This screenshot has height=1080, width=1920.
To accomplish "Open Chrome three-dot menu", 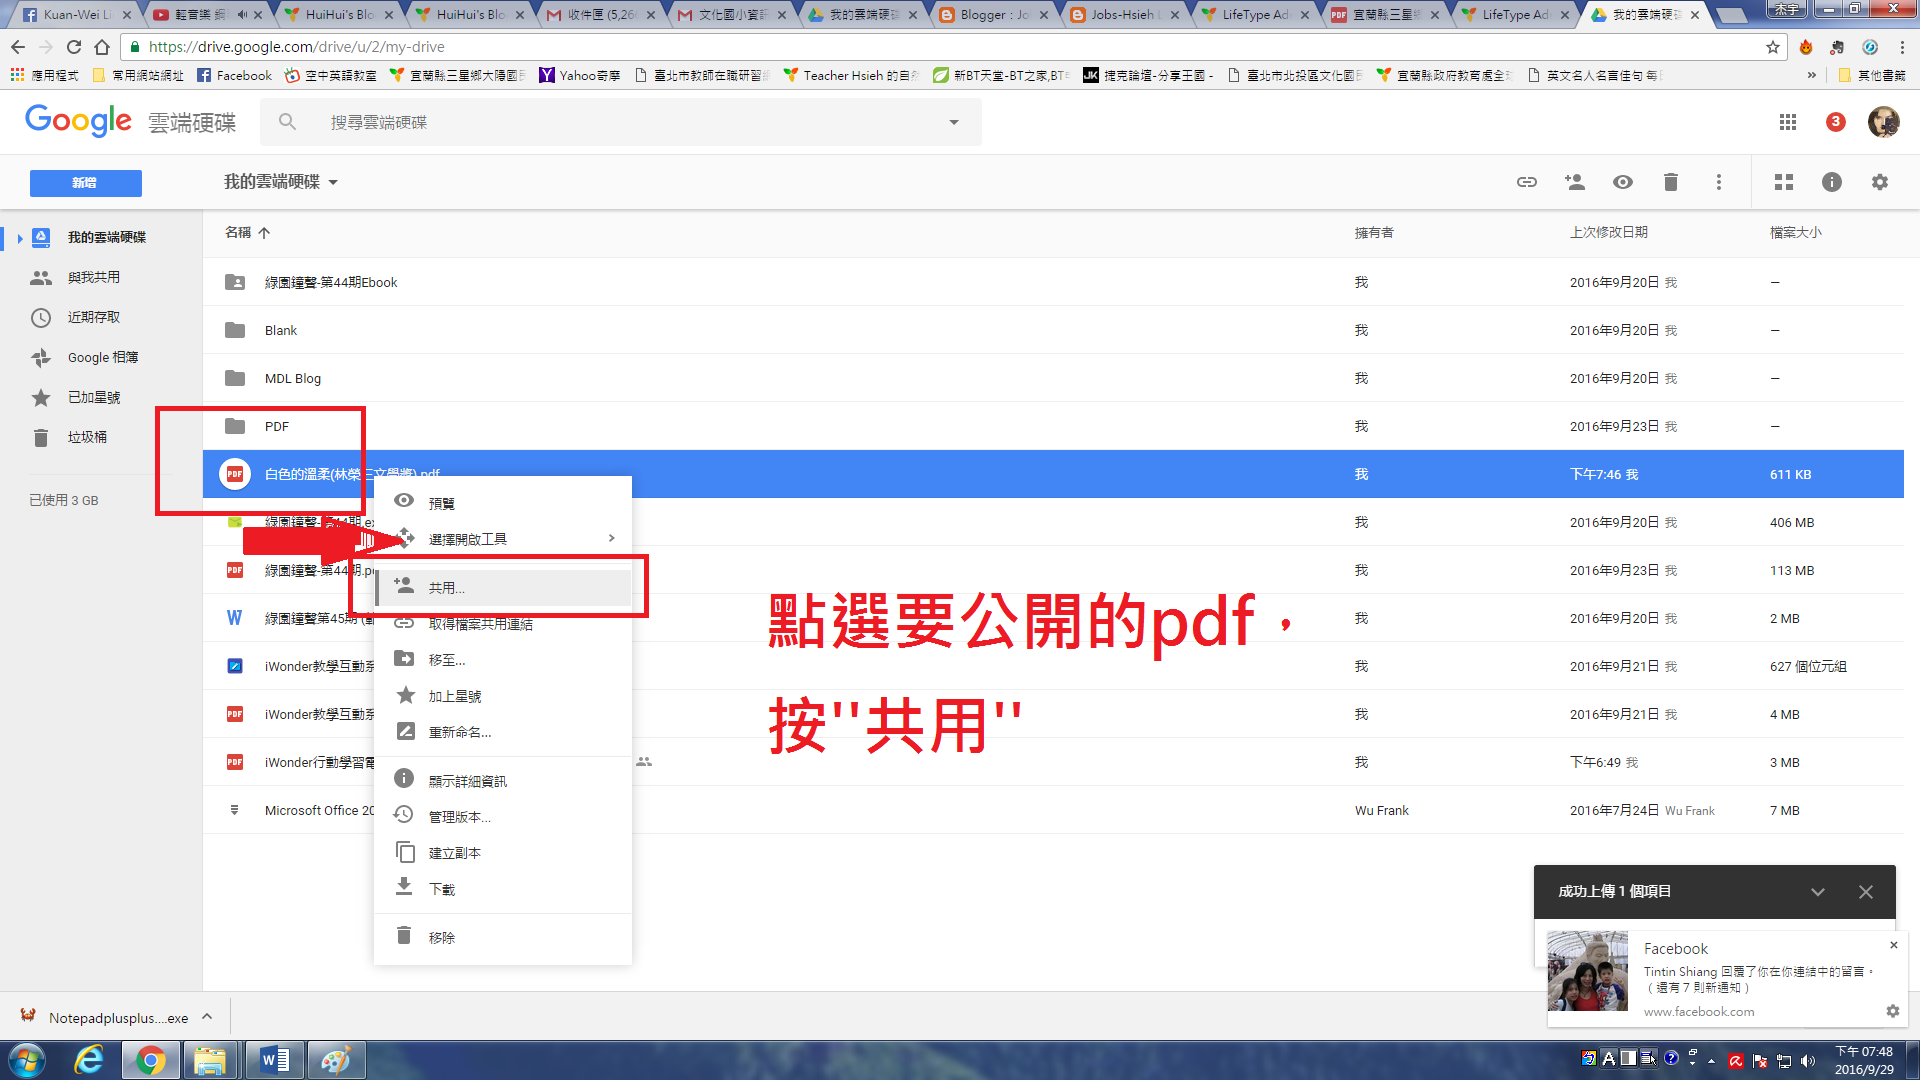I will (x=1901, y=47).
